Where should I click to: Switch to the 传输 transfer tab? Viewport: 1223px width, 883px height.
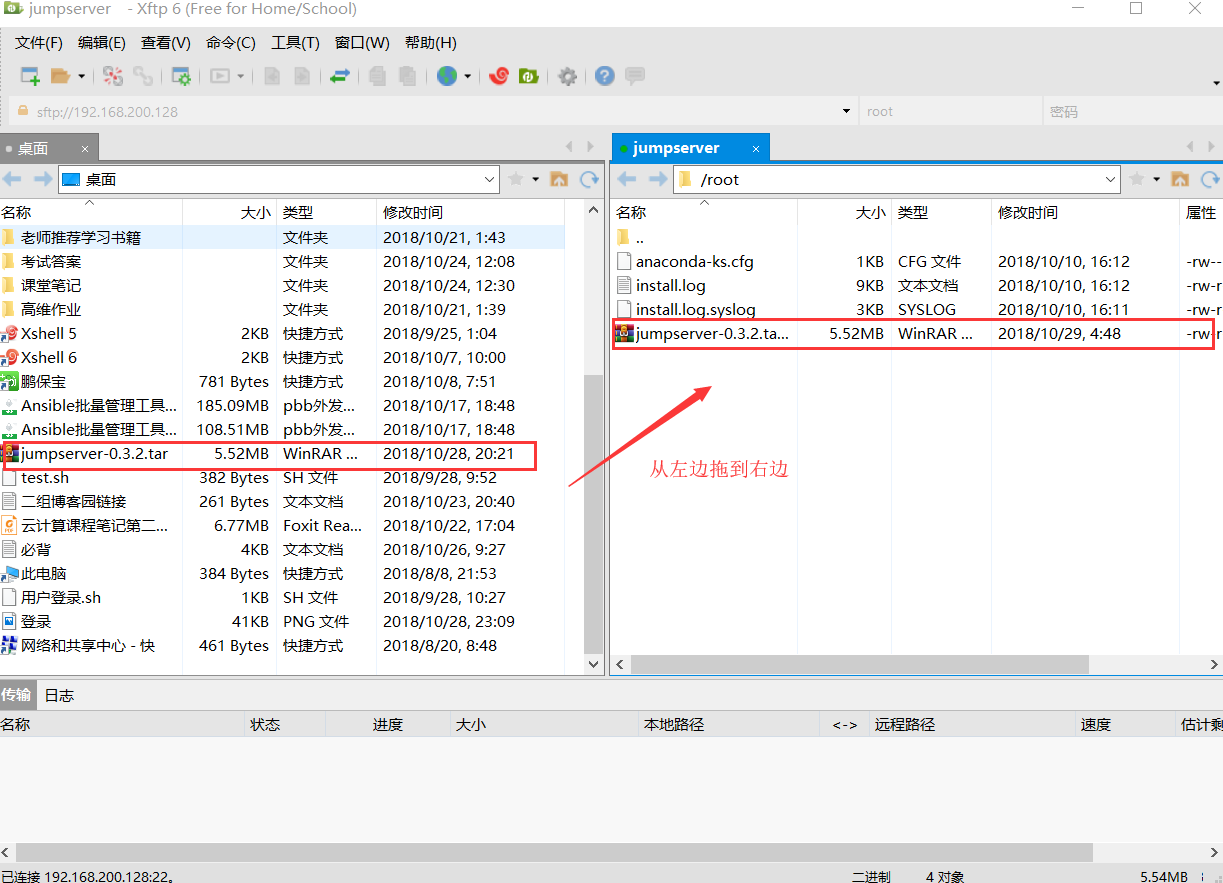point(16,695)
